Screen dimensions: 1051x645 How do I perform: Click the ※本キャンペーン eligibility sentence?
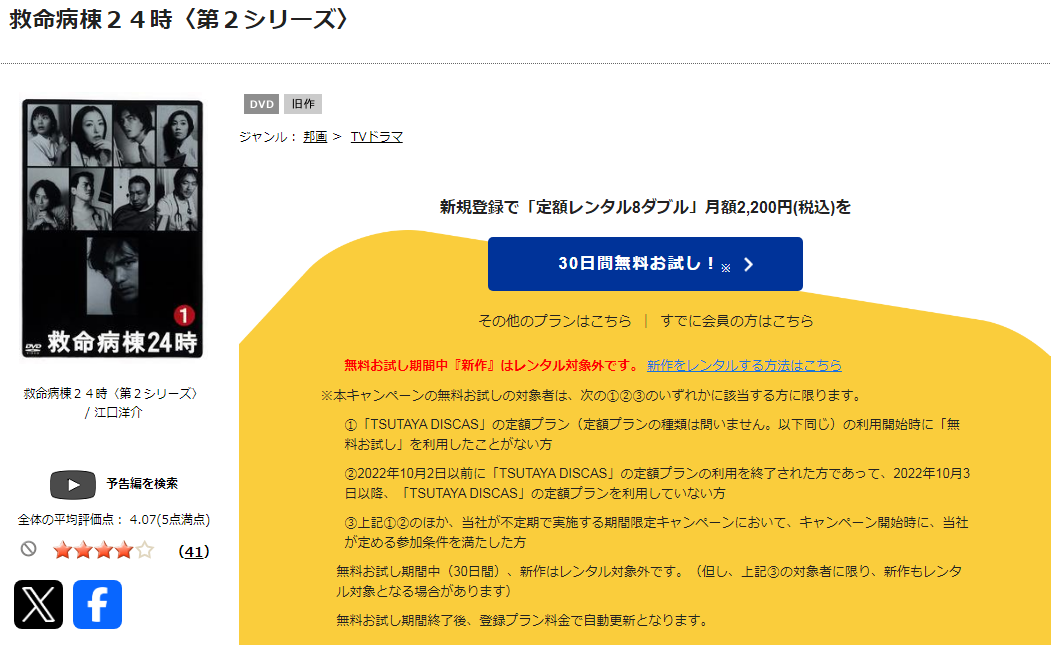(x=593, y=396)
